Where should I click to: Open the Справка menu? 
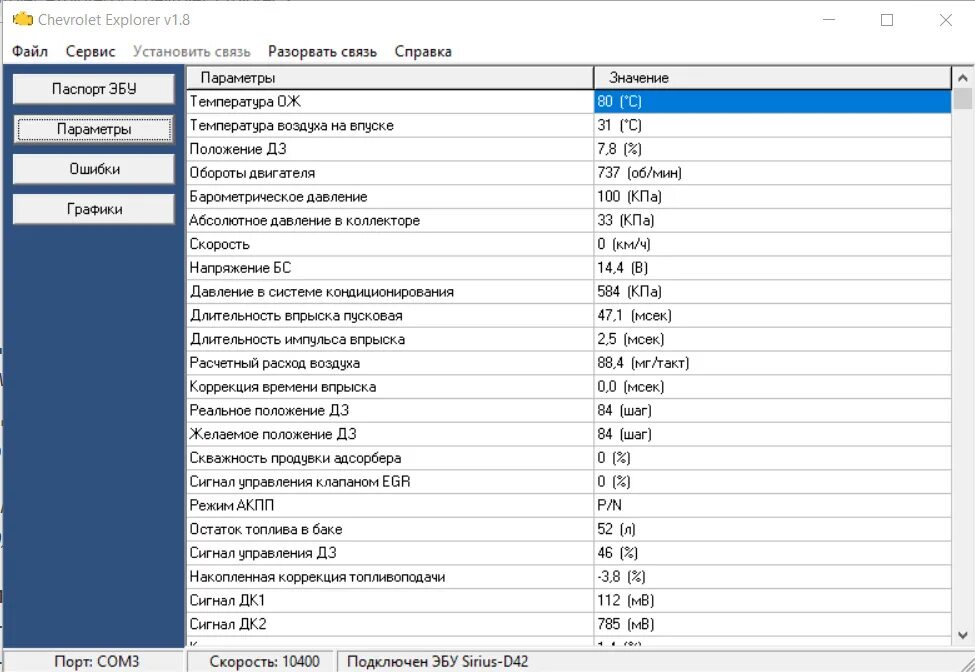[x=423, y=52]
